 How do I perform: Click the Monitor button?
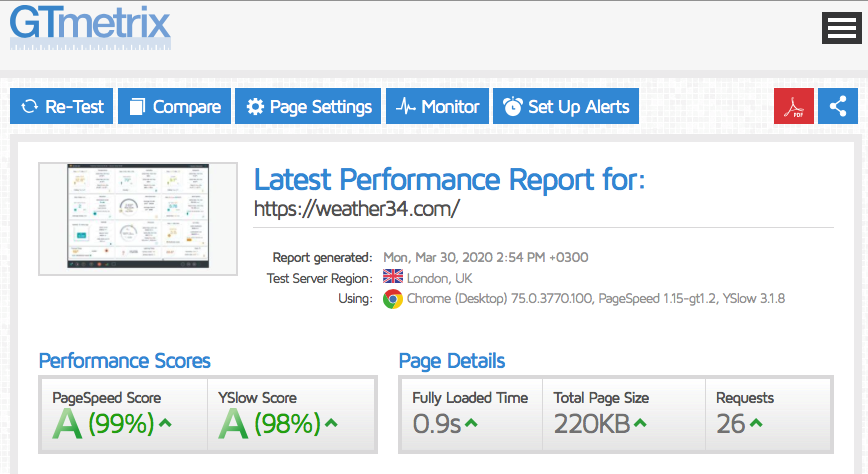coord(437,106)
